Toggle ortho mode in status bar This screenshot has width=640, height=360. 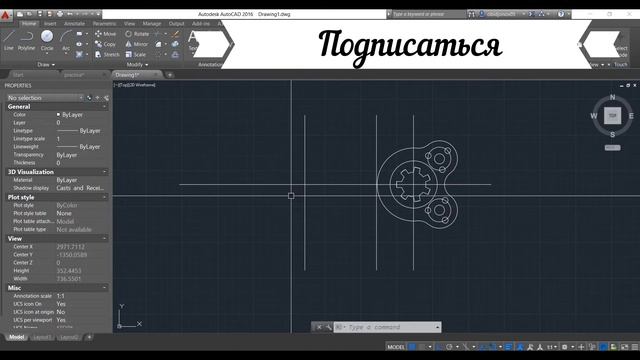pyautogui.click(x=440, y=347)
